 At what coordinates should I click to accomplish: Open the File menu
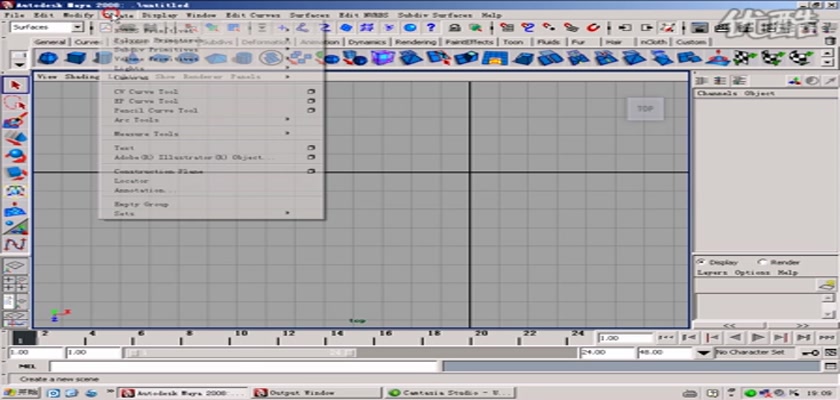tap(14, 15)
